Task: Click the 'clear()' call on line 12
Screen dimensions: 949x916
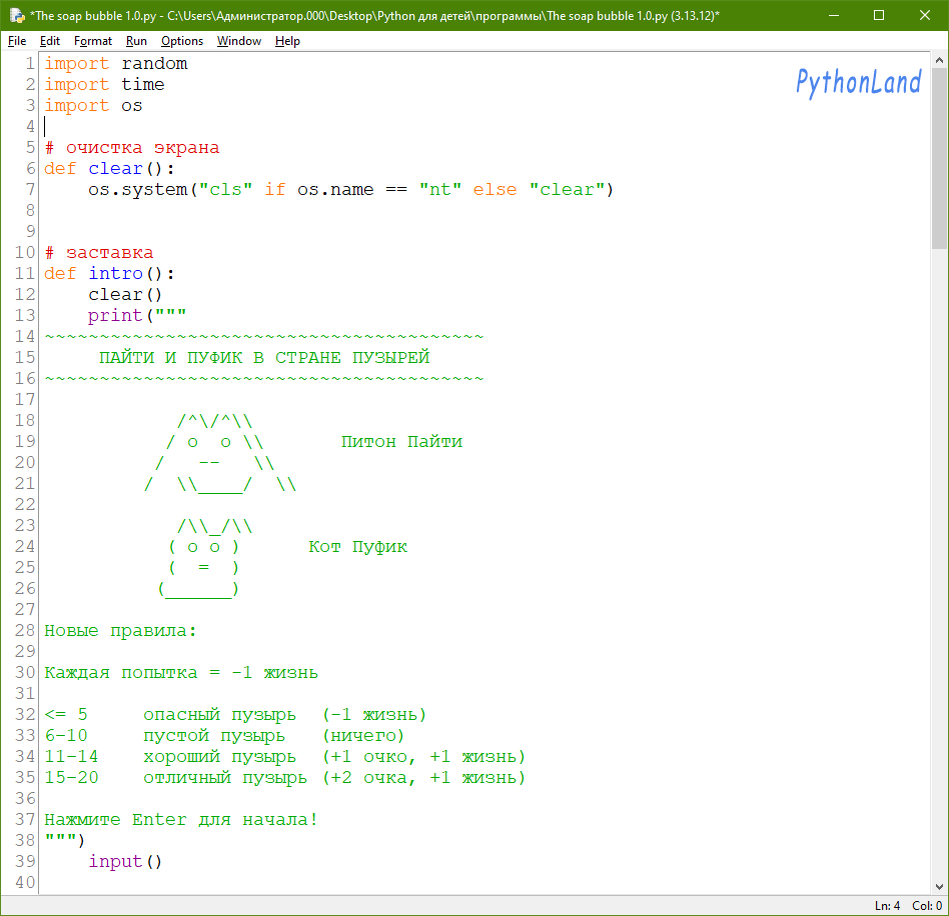Action: (x=125, y=294)
